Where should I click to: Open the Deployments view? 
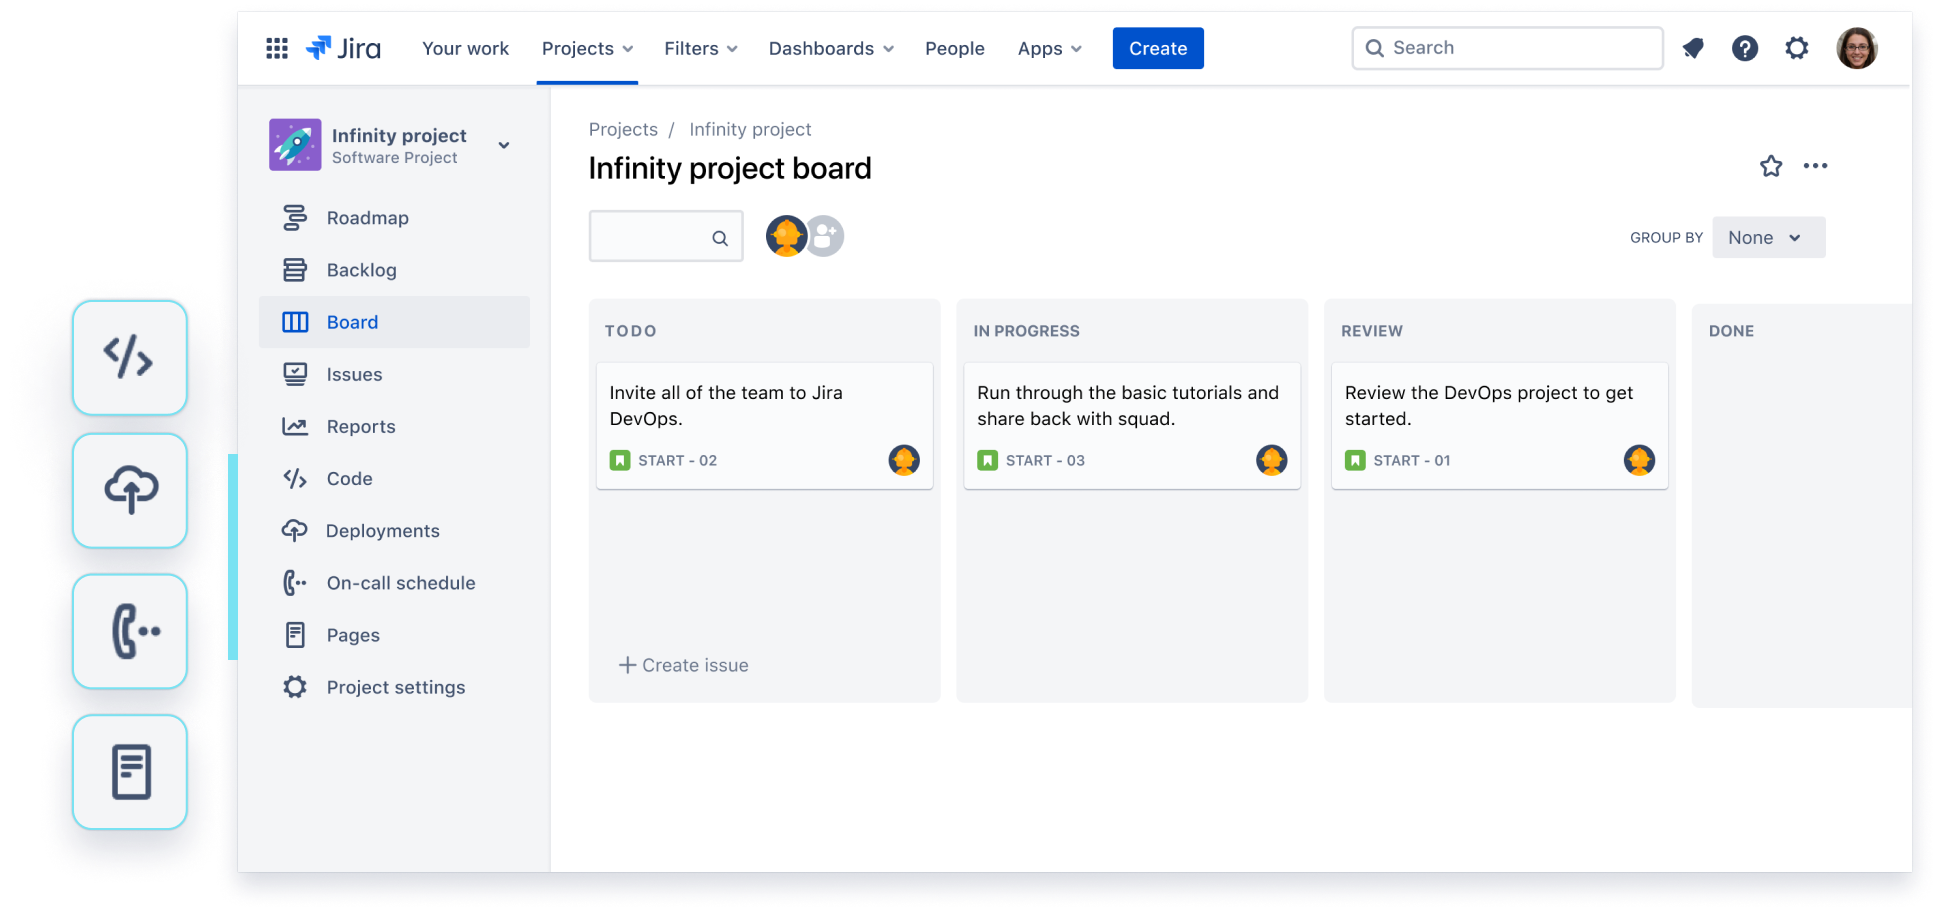pos(295,530)
